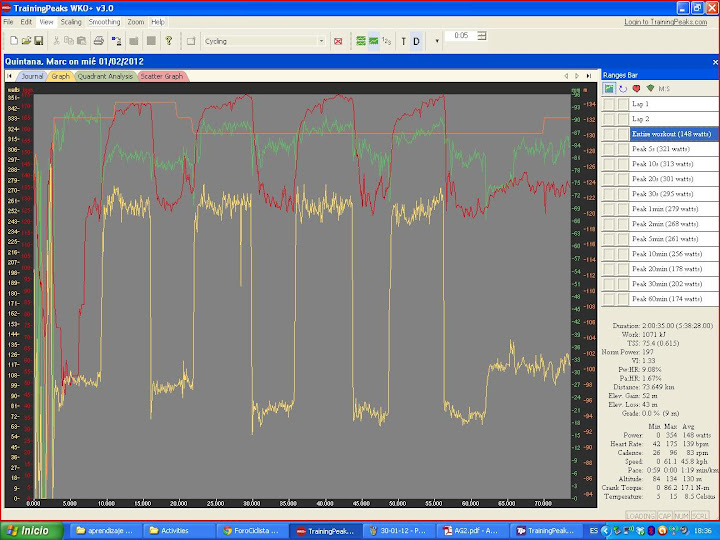Click the M:S button in Ranges Bar
This screenshot has height=540, width=720.
[664, 89]
